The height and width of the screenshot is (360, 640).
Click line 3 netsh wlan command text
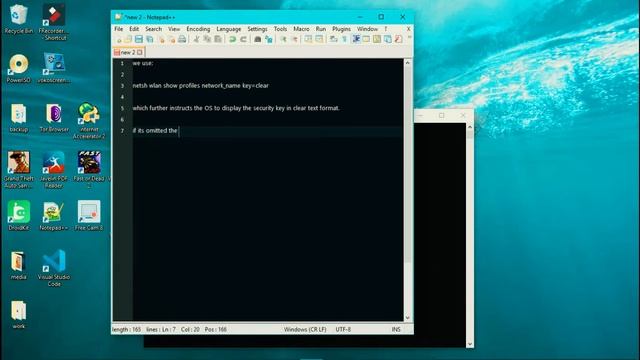click(200, 86)
